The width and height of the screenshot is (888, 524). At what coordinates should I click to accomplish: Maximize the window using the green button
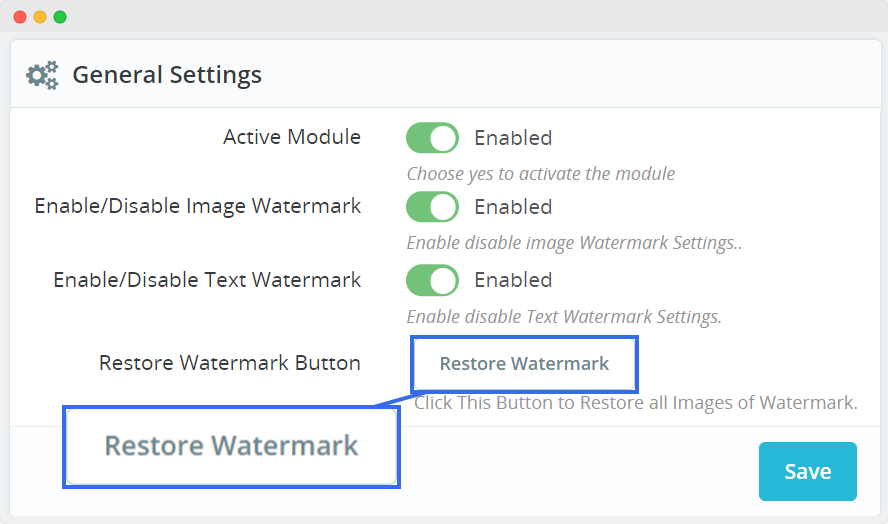(60, 17)
